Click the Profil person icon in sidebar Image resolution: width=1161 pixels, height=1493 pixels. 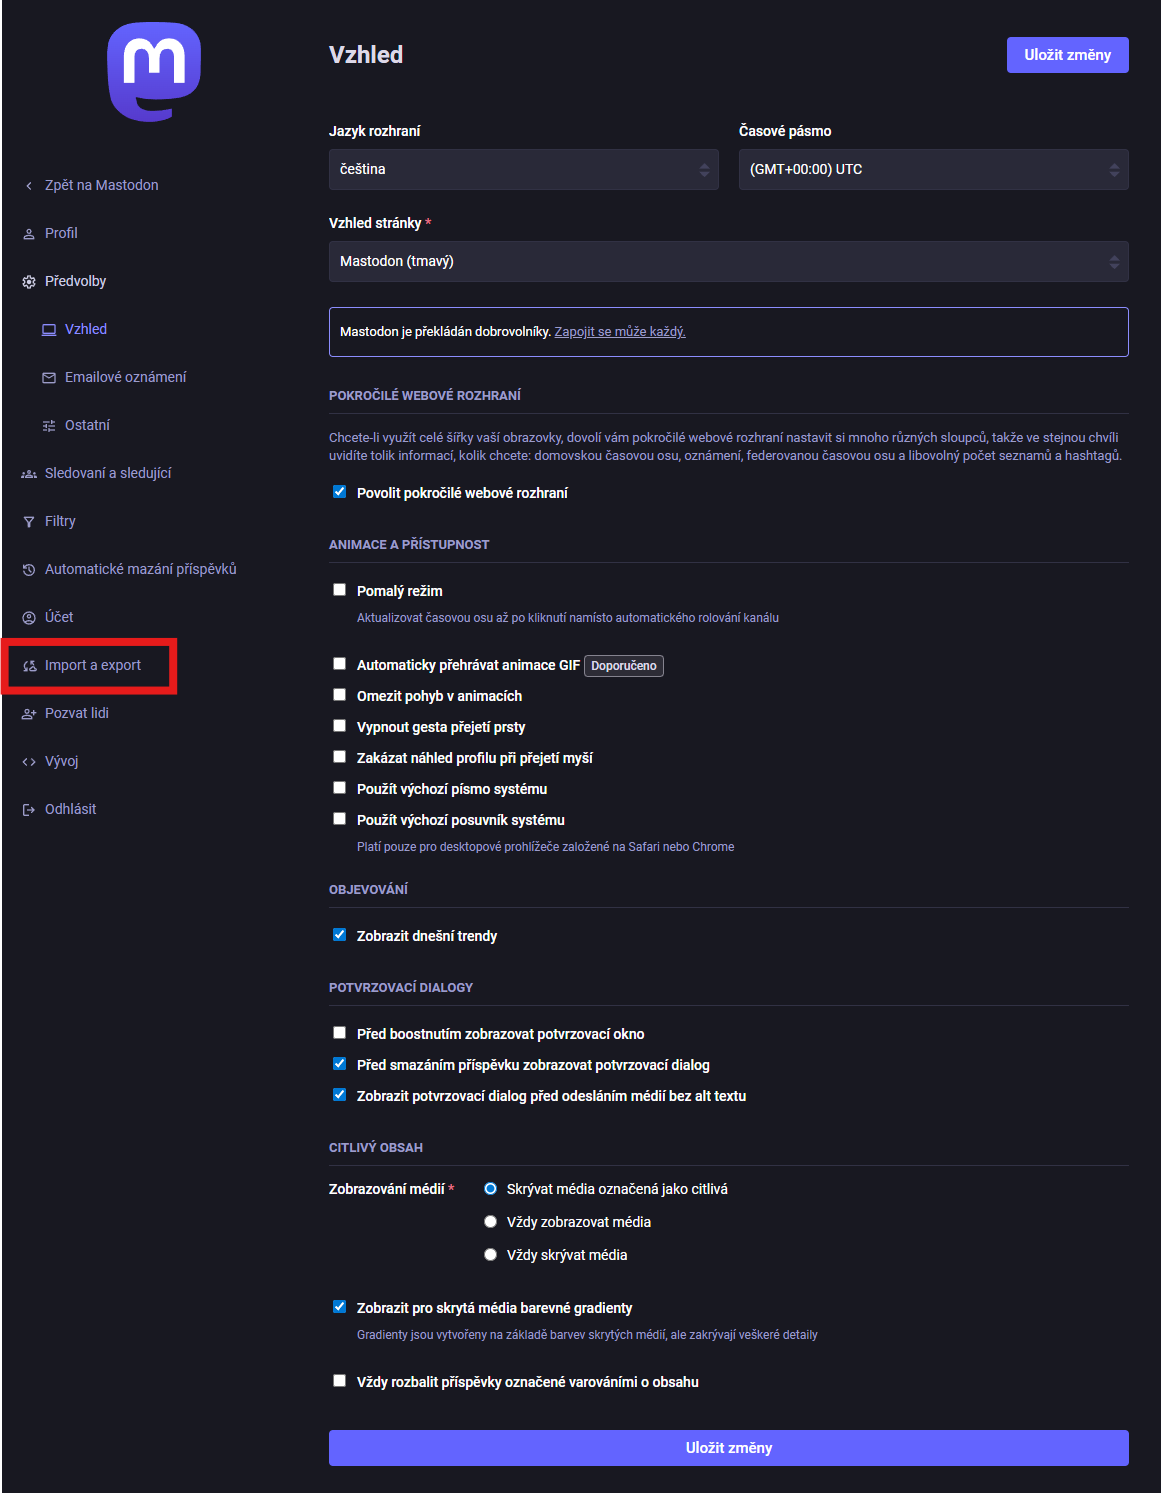[29, 234]
